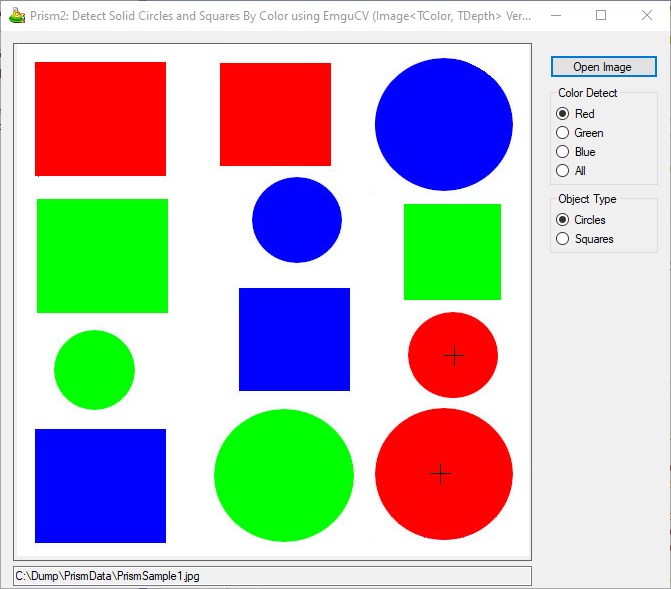Click the crosshair on the large red circle

[x=440, y=474]
